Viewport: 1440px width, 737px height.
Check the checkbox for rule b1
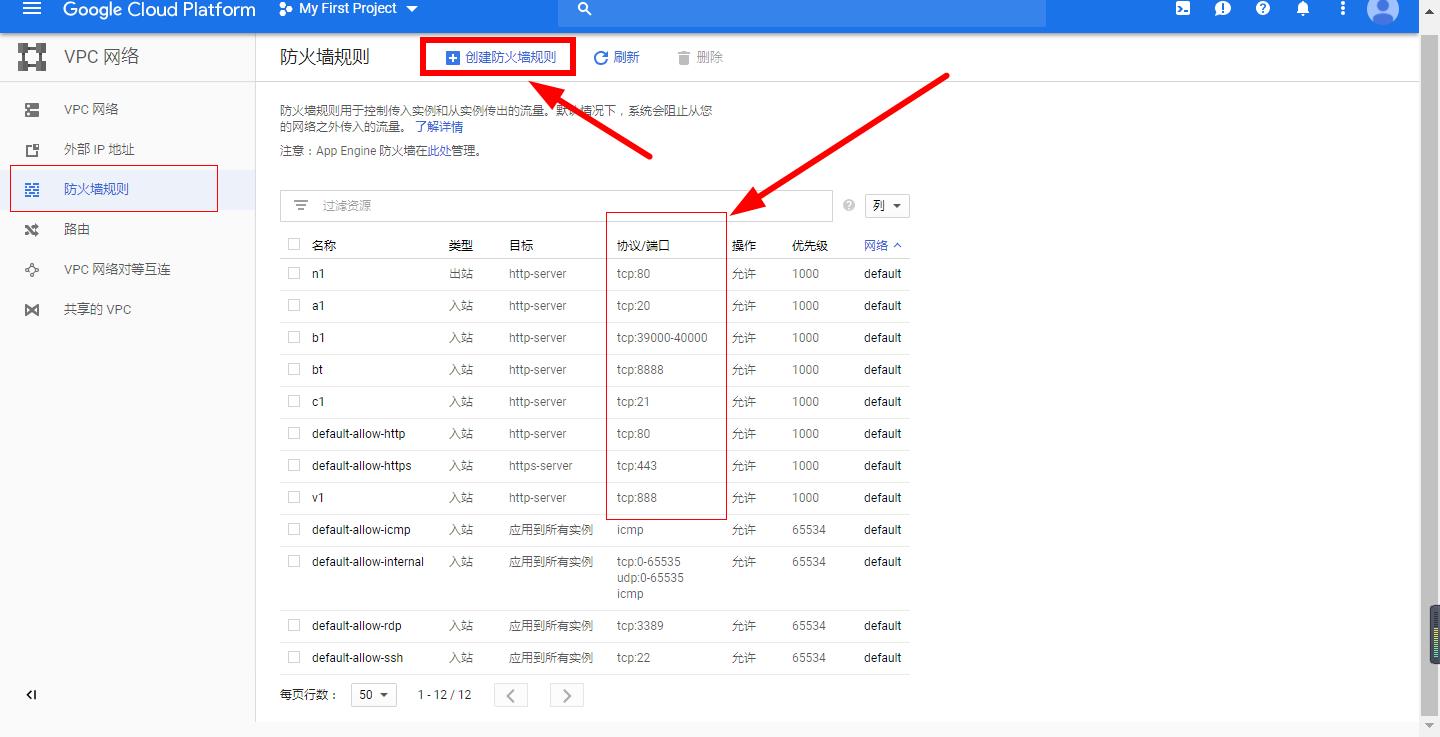pyautogui.click(x=293, y=337)
